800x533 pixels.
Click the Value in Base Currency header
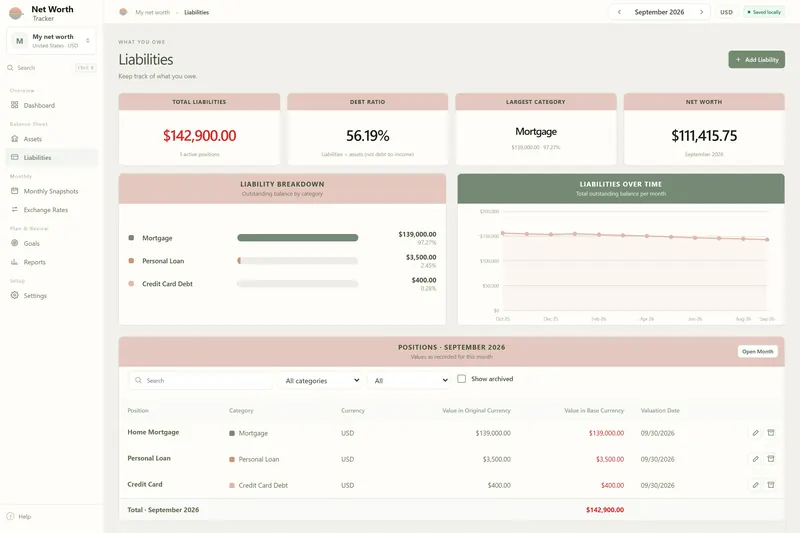coord(594,410)
